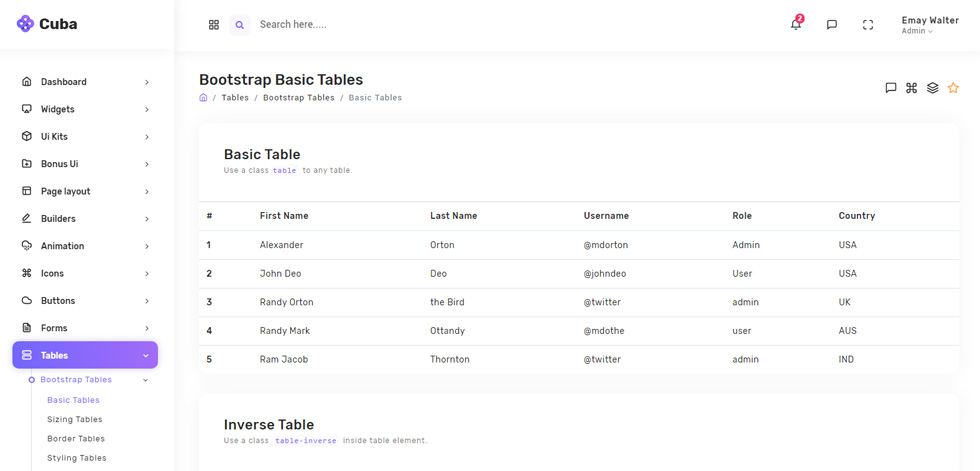Click the sidebar Icons command icon
Image resolution: width=980 pixels, height=471 pixels.
(x=26, y=273)
